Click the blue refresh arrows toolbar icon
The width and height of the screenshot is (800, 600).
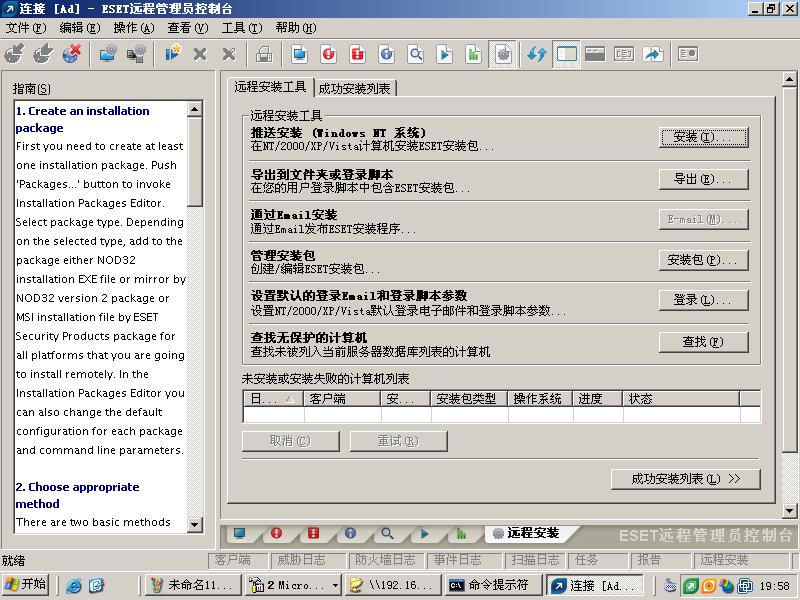[537, 54]
